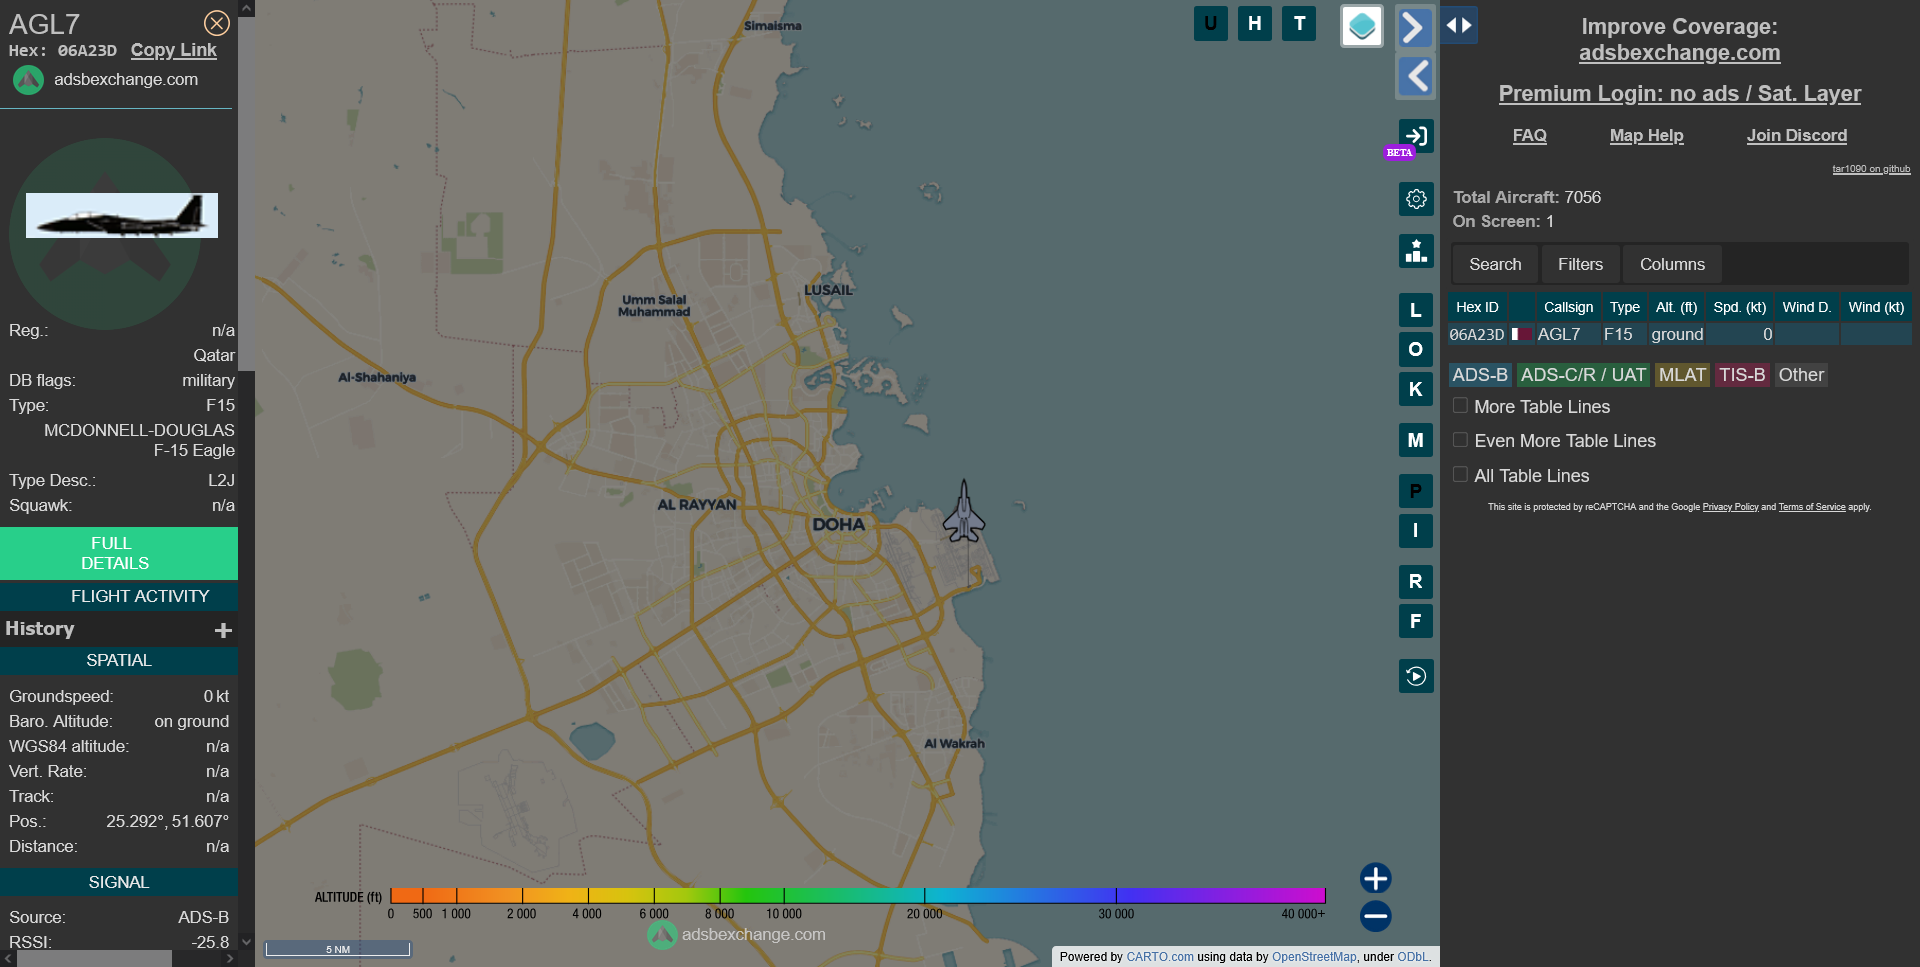Open the Map Help link
The image size is (1920, 967).
pos(1646,135)
